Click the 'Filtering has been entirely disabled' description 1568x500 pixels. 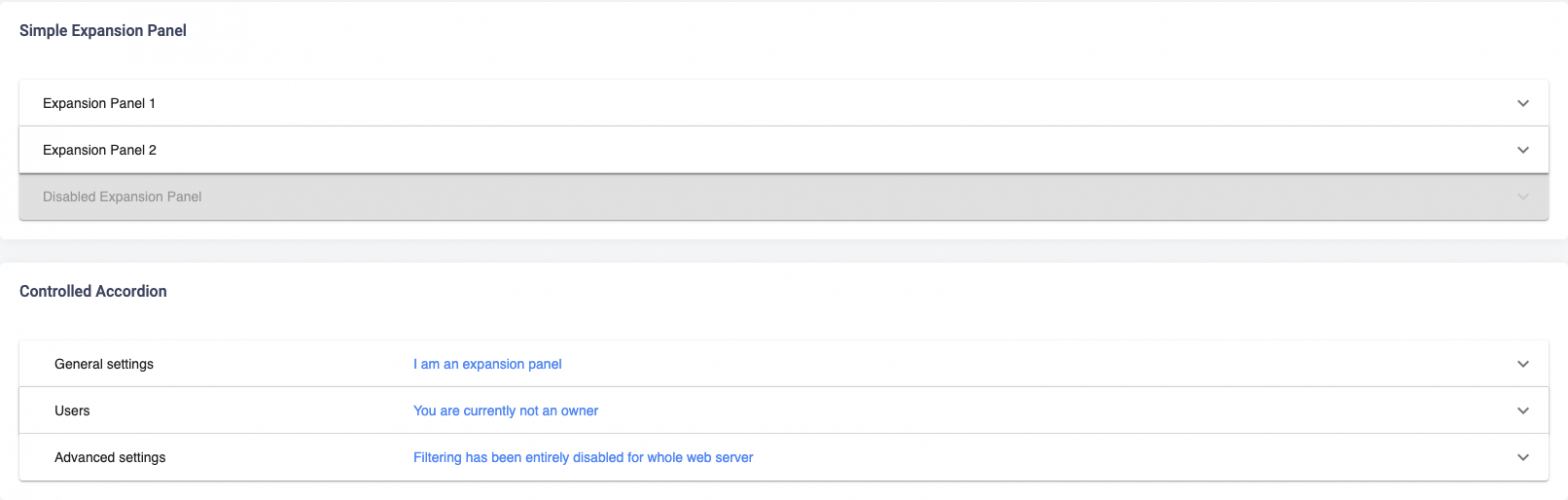coord(582,457)
